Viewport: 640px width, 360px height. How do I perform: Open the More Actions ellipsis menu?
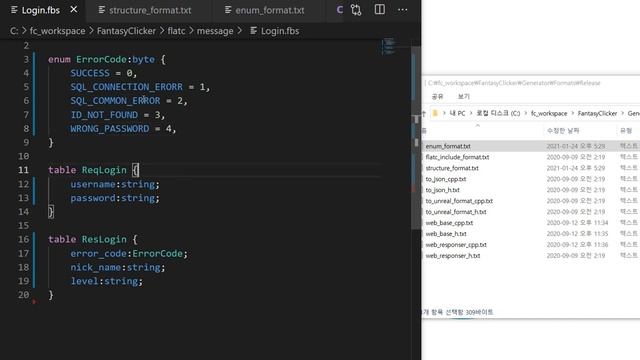point(402,10)
